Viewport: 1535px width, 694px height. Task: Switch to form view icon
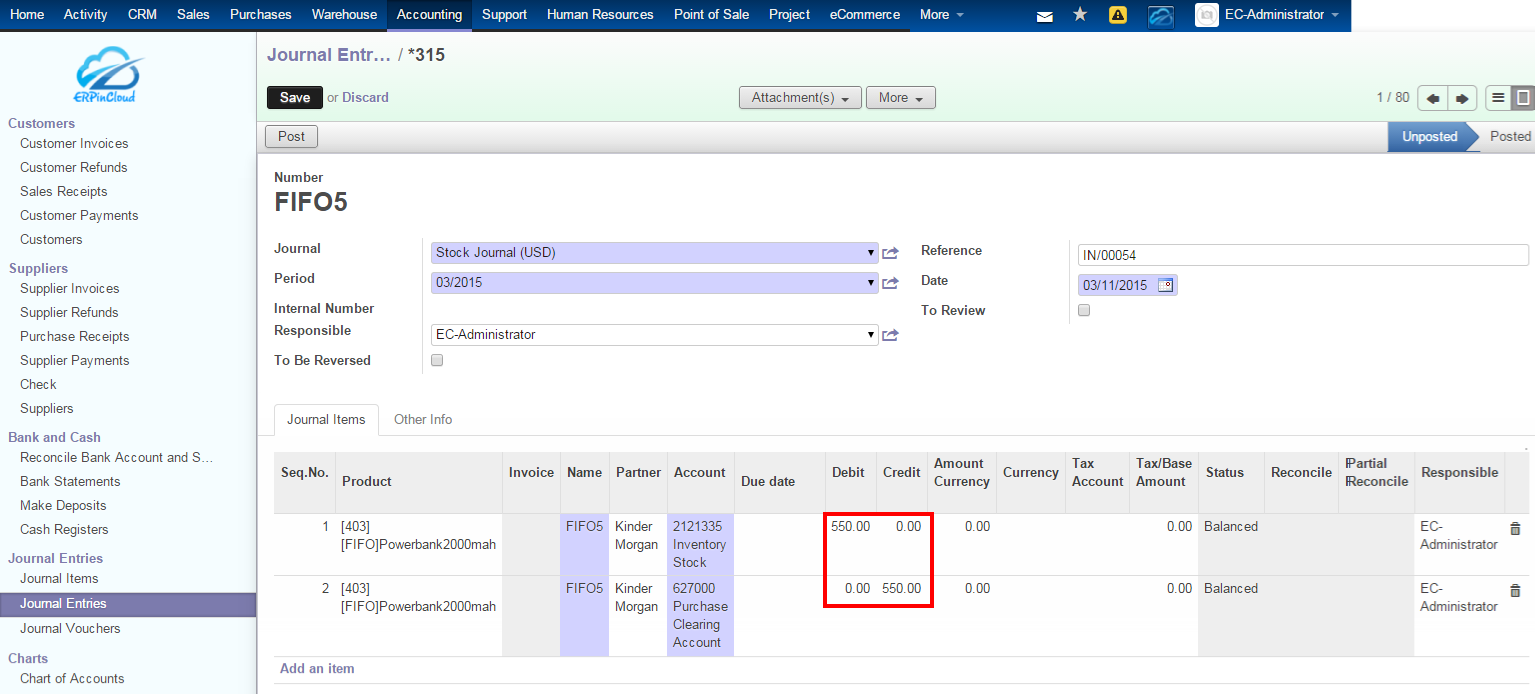click(x=1523, y=98)
